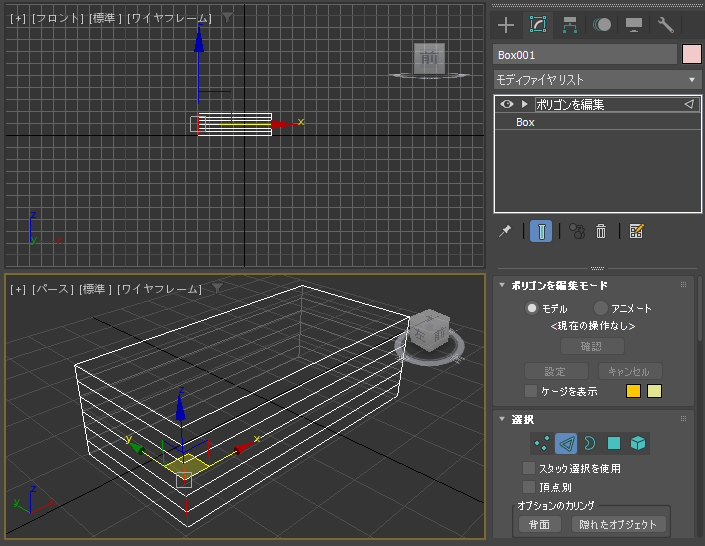The width and height of the screenshot is (705, 546).
Task: Open configure modifier sets icon
Action: pos(636,231)
